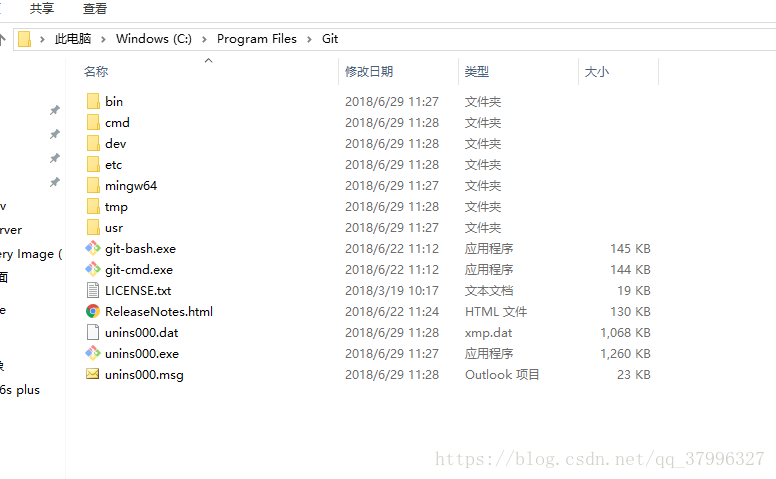This screenshot has width=776, height=479.
Task: Select the LICENSE.txt file name
Action: click(138, 291)
